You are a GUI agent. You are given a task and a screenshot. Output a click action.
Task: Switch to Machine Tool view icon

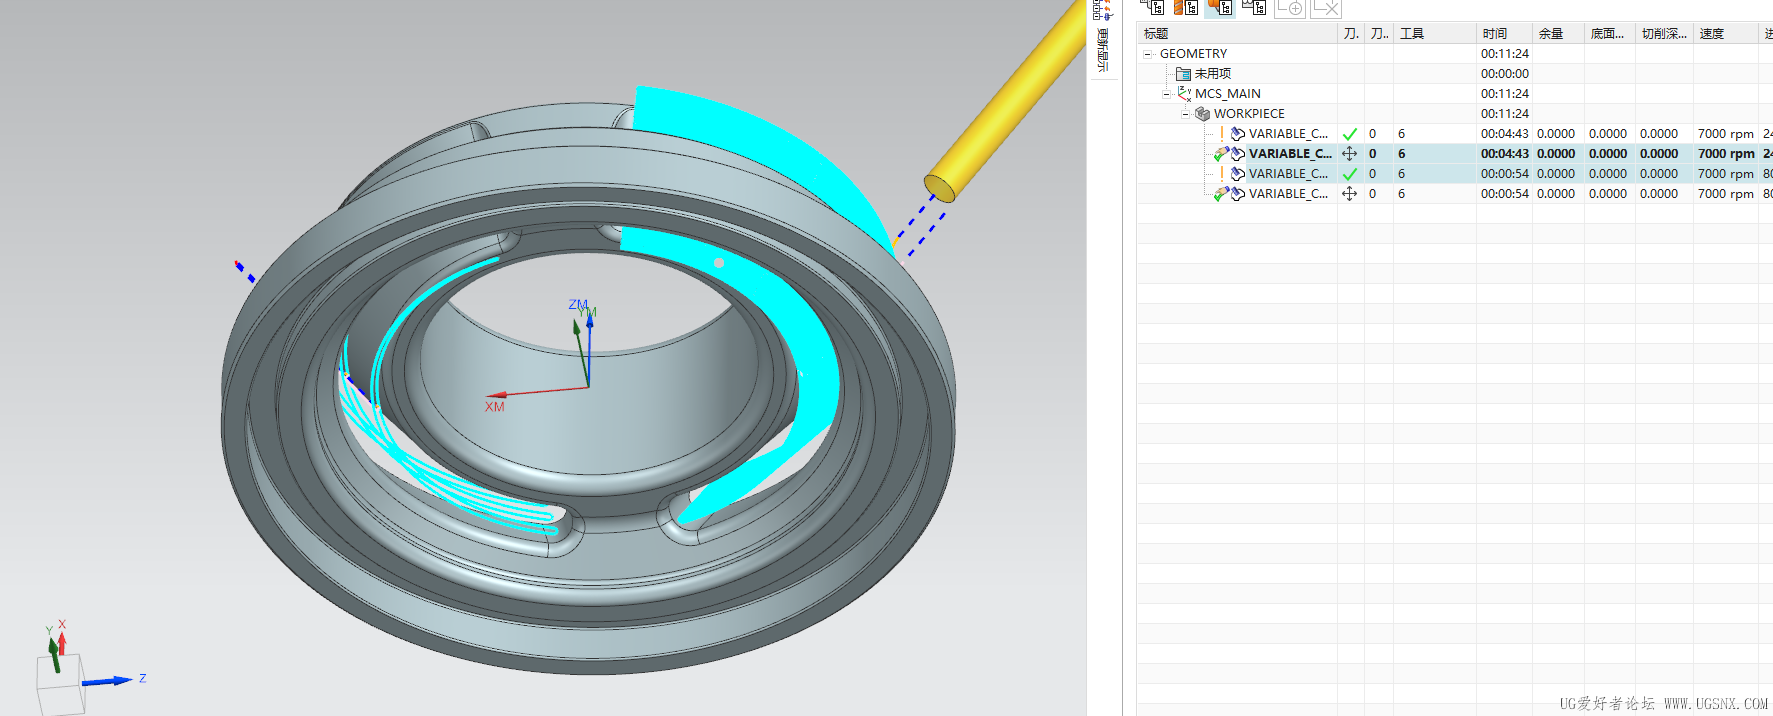click(x=1186, y=7)
